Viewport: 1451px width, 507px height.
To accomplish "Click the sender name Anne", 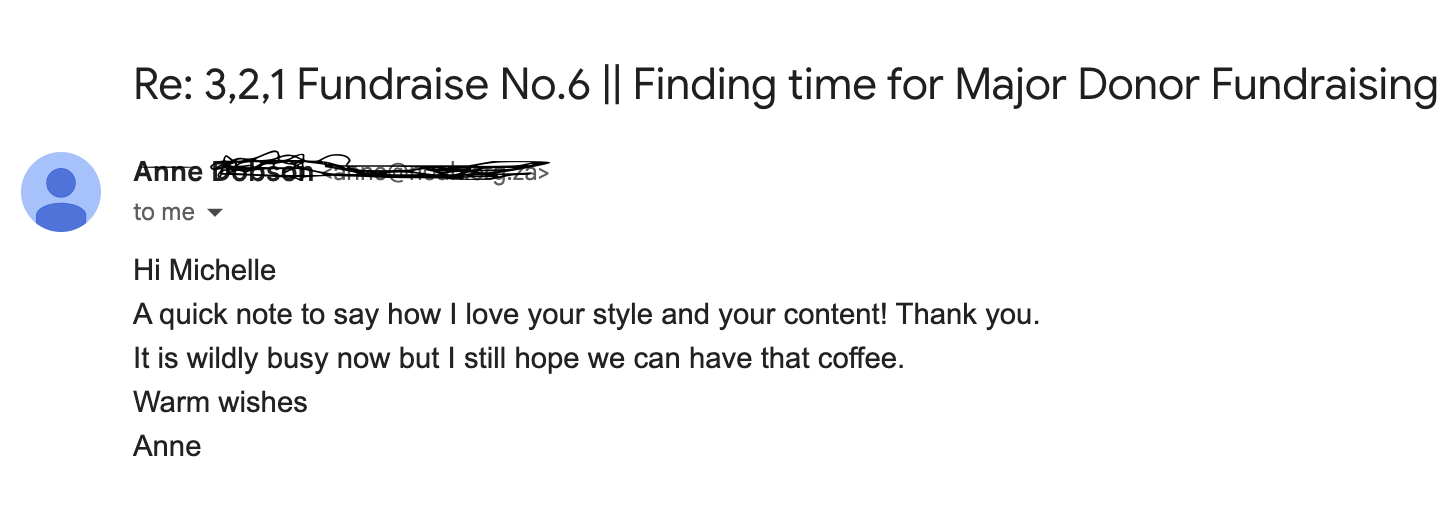I will point(167,172).
